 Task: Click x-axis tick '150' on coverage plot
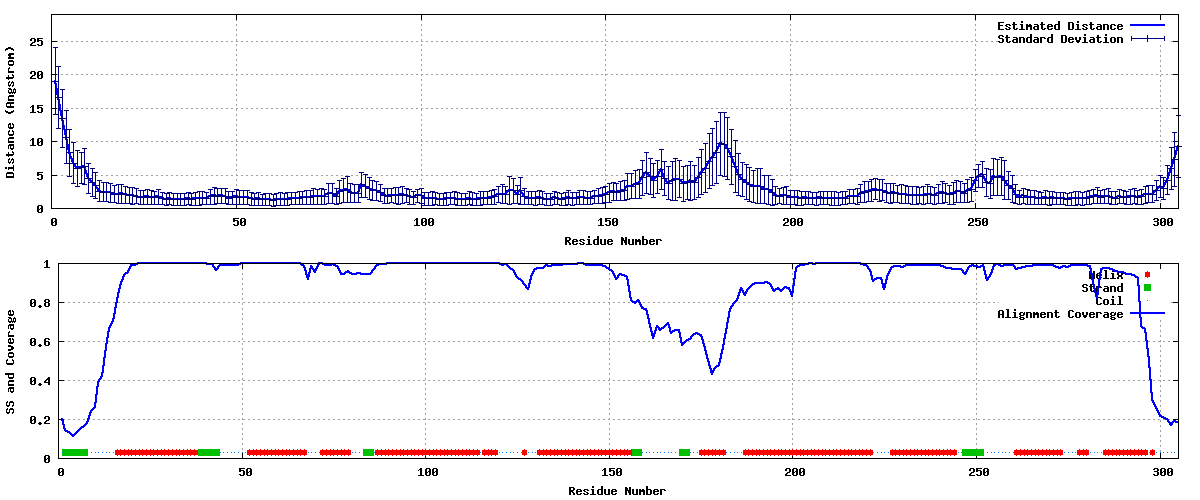(x=611, y=471)
